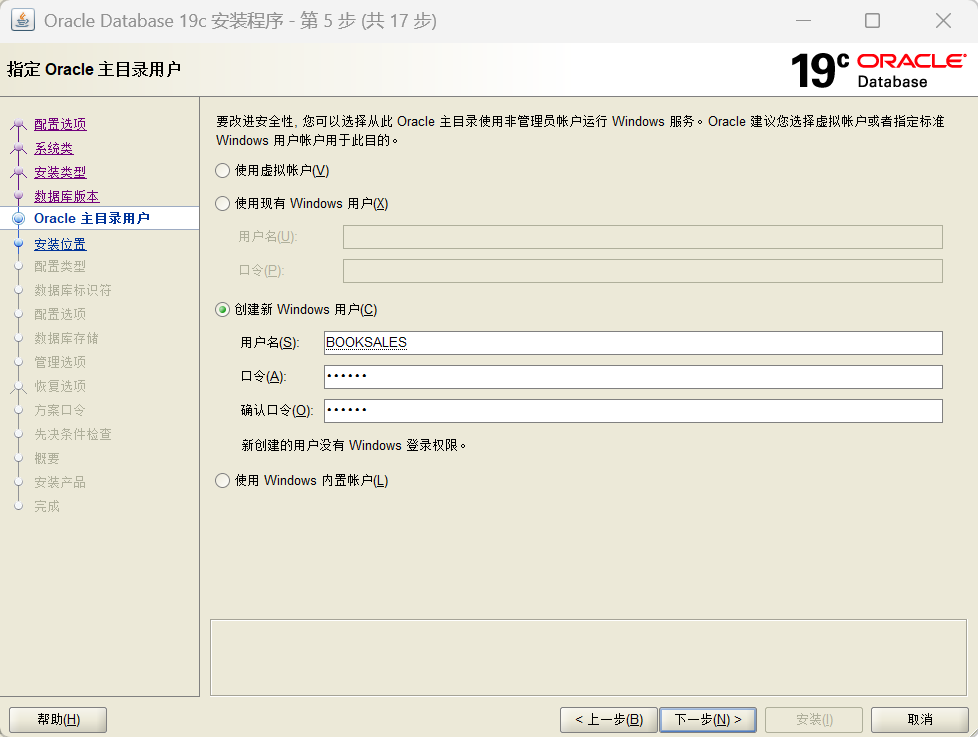
Task: Select 使用现有 Windows 用户 option
Action: point(222,203)
